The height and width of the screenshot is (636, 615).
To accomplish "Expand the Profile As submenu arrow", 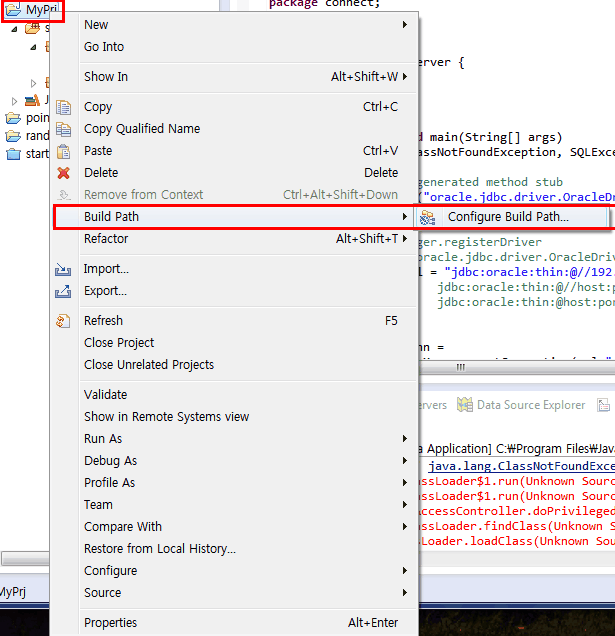I will (x=404, y=482).
